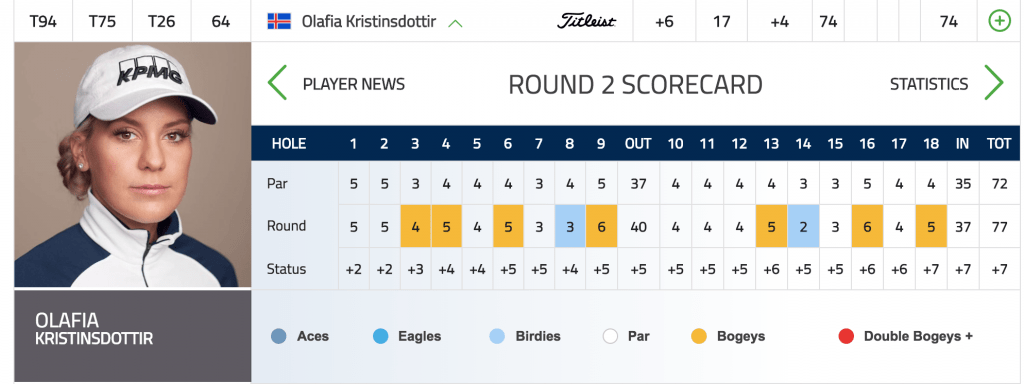Click the HOLE column header
1024x384 pixels.
pos(289,144)
